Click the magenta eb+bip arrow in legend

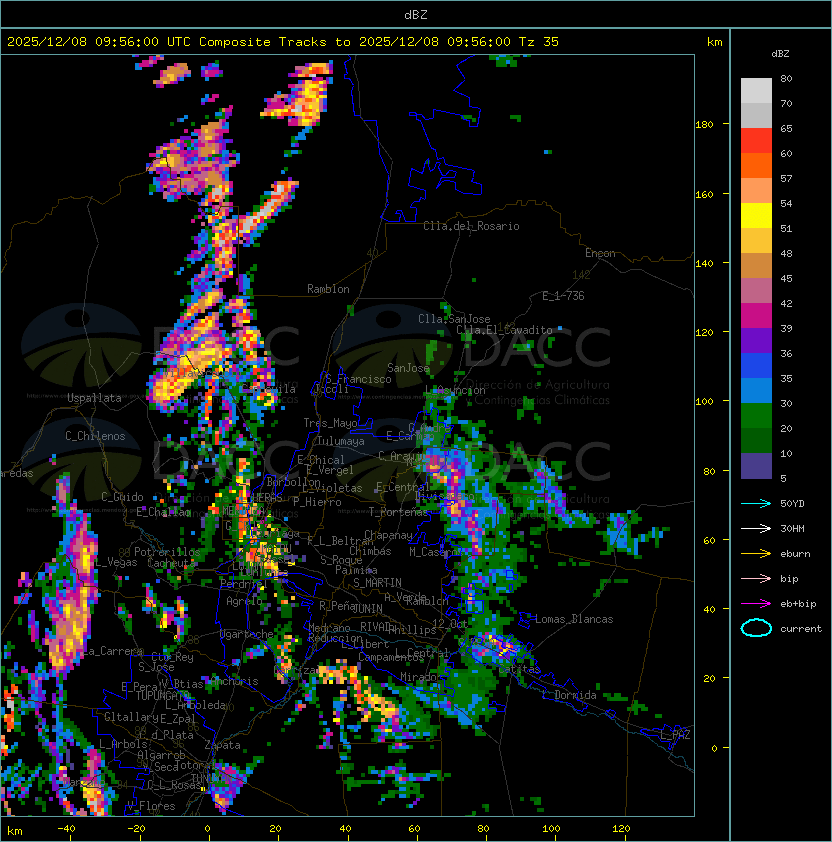756,604
